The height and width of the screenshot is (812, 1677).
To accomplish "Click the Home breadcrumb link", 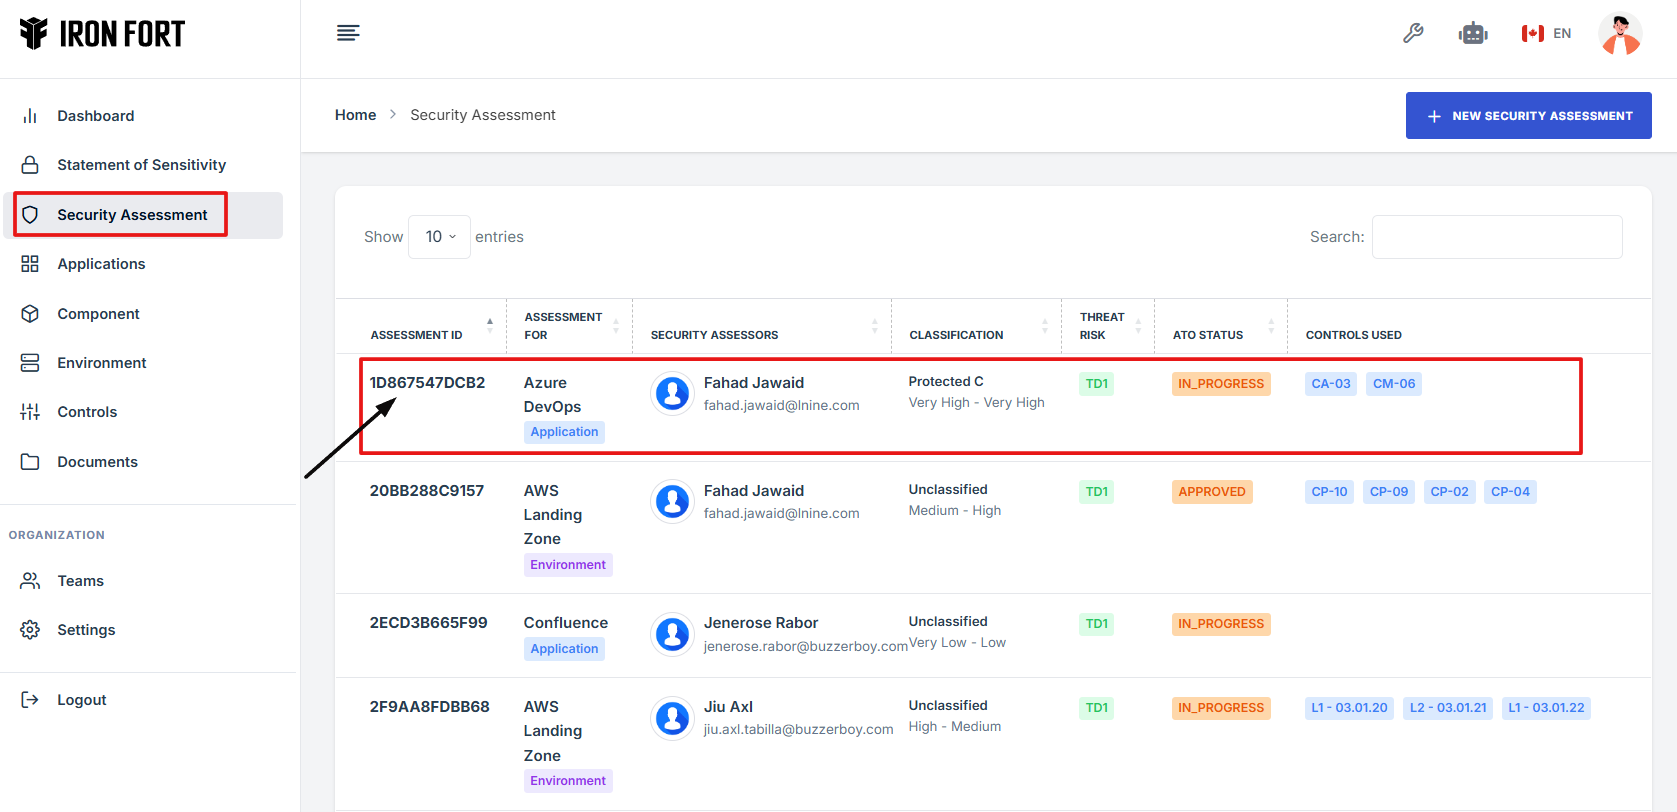I will click(x=355, y=115).
